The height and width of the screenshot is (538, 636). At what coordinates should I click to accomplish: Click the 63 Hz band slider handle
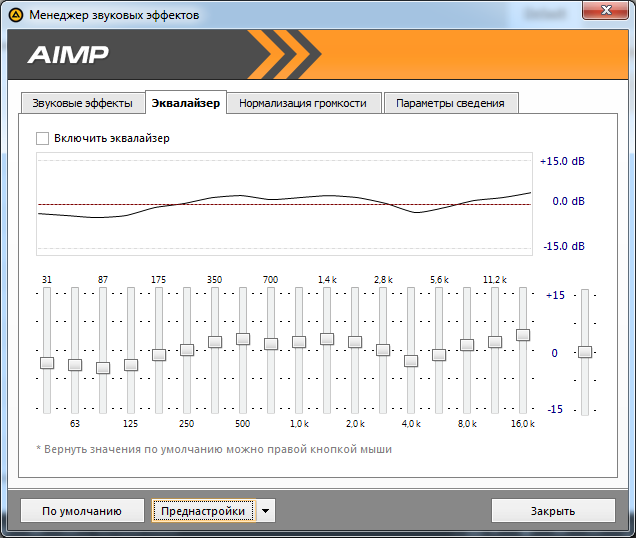click(x=75, y=365)
